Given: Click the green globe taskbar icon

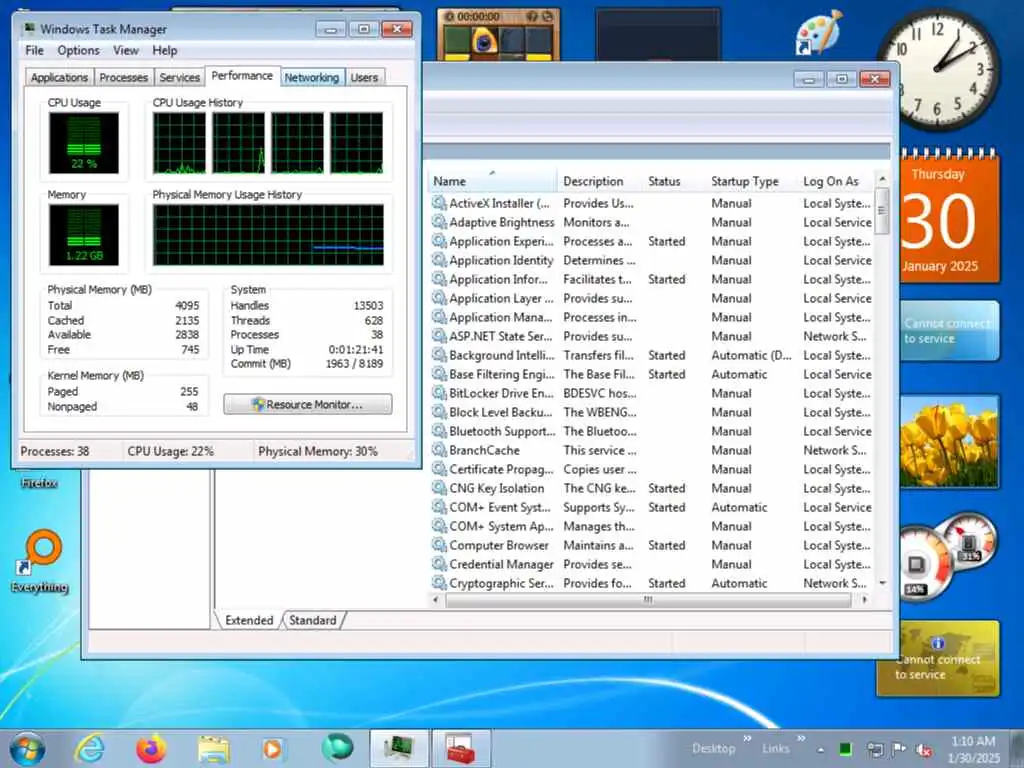Looking at the screenshot, I should (337, 748).
